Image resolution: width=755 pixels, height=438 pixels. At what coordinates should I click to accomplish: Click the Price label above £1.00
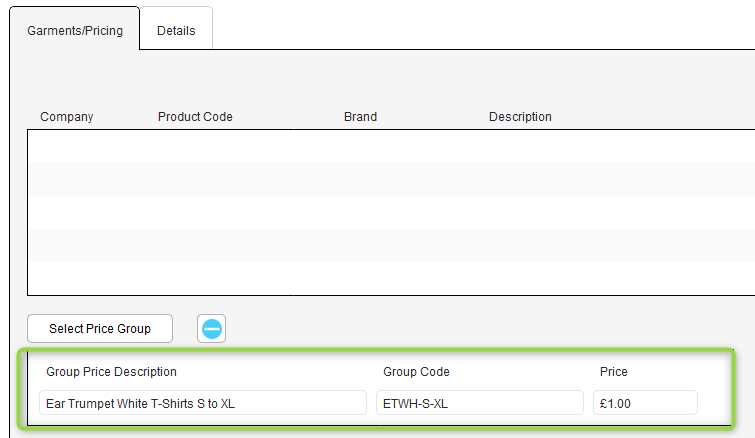tap(613, 372)
